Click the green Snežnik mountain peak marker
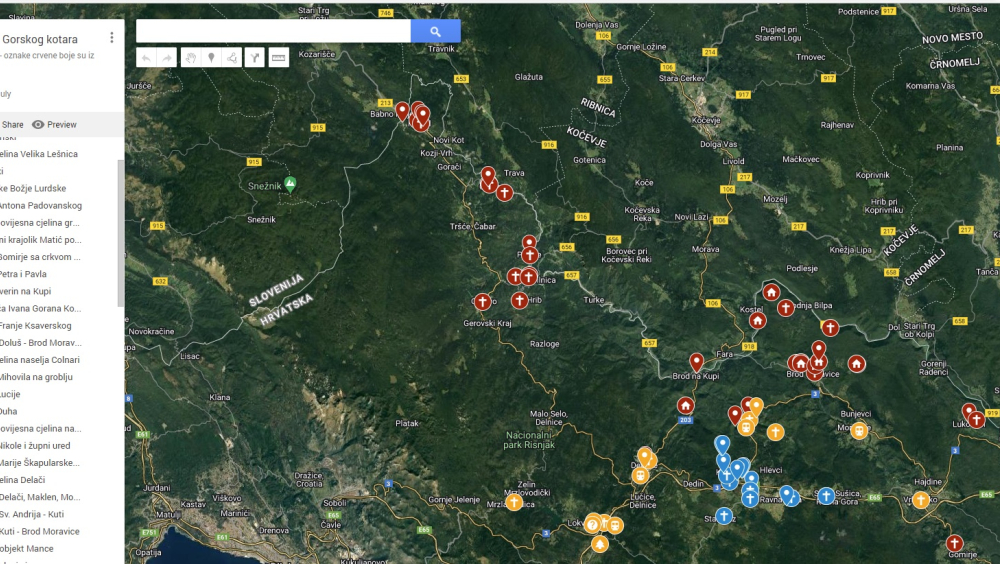Image resolution: width=1000 pixels, height=564 pixels. [290, 184]
